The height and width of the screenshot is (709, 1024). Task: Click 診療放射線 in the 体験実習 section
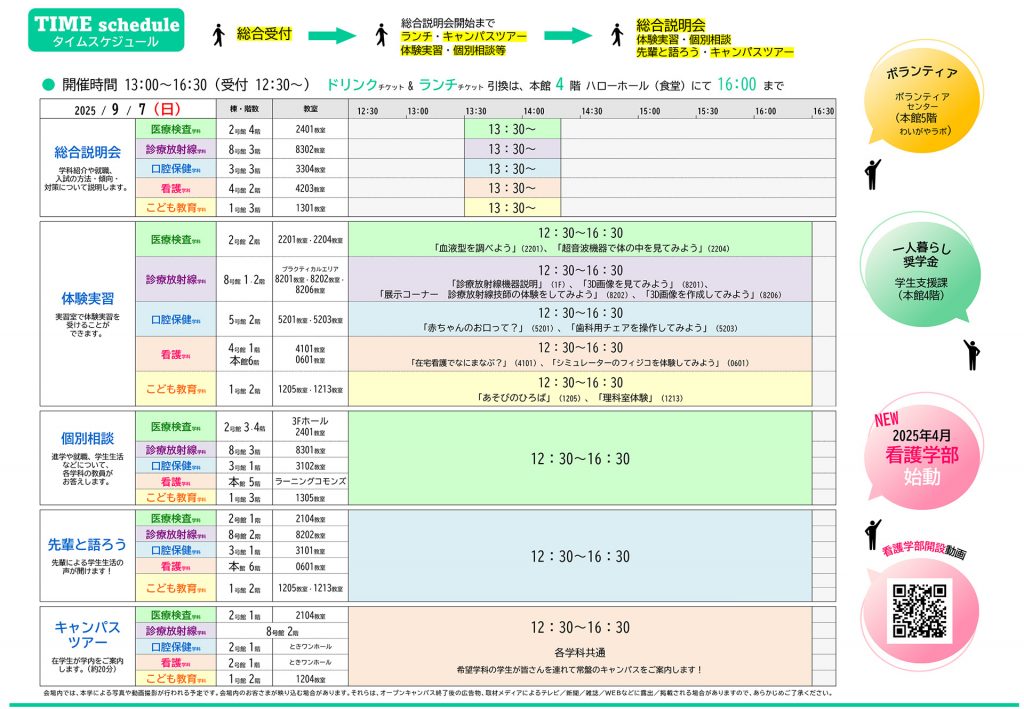pos(176,279)
